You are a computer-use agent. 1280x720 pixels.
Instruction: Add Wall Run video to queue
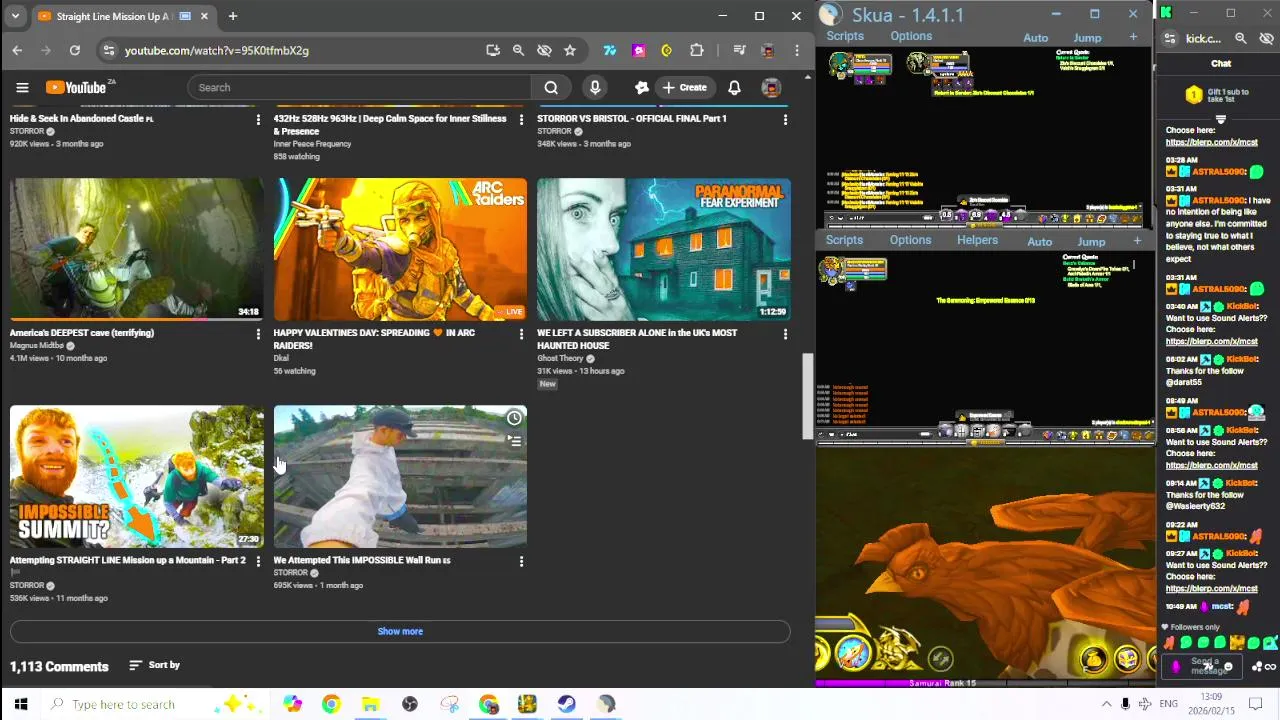[x=514, y=440]
